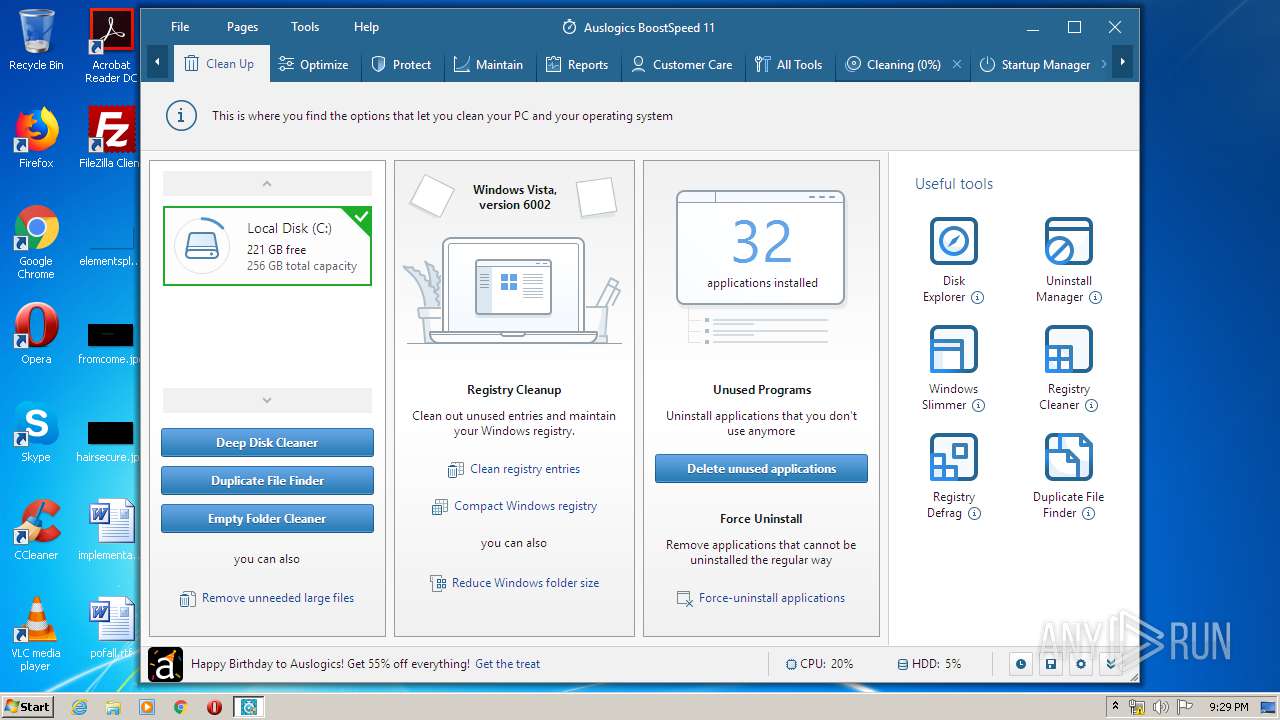Open the All Tools tab

(789, 64)
